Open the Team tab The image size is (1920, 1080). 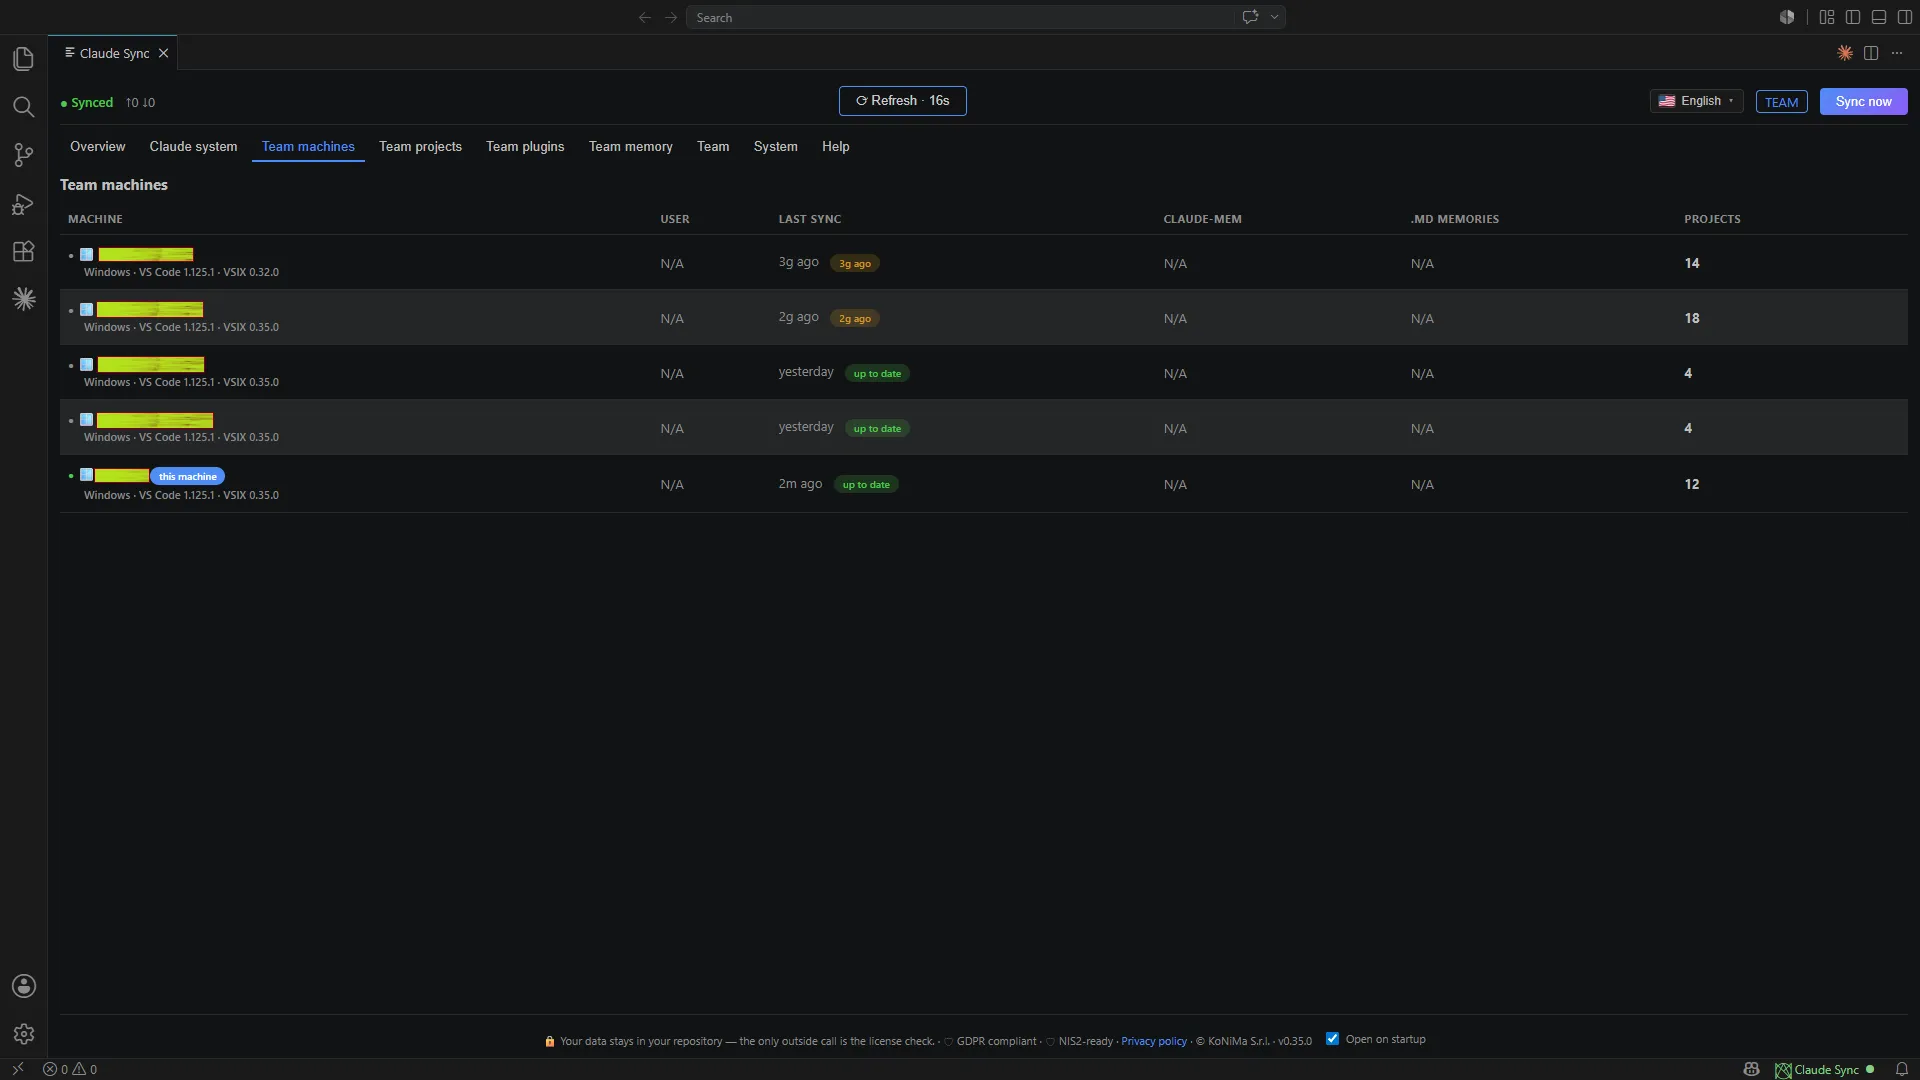pyautogui.click(x=713, y=146)
